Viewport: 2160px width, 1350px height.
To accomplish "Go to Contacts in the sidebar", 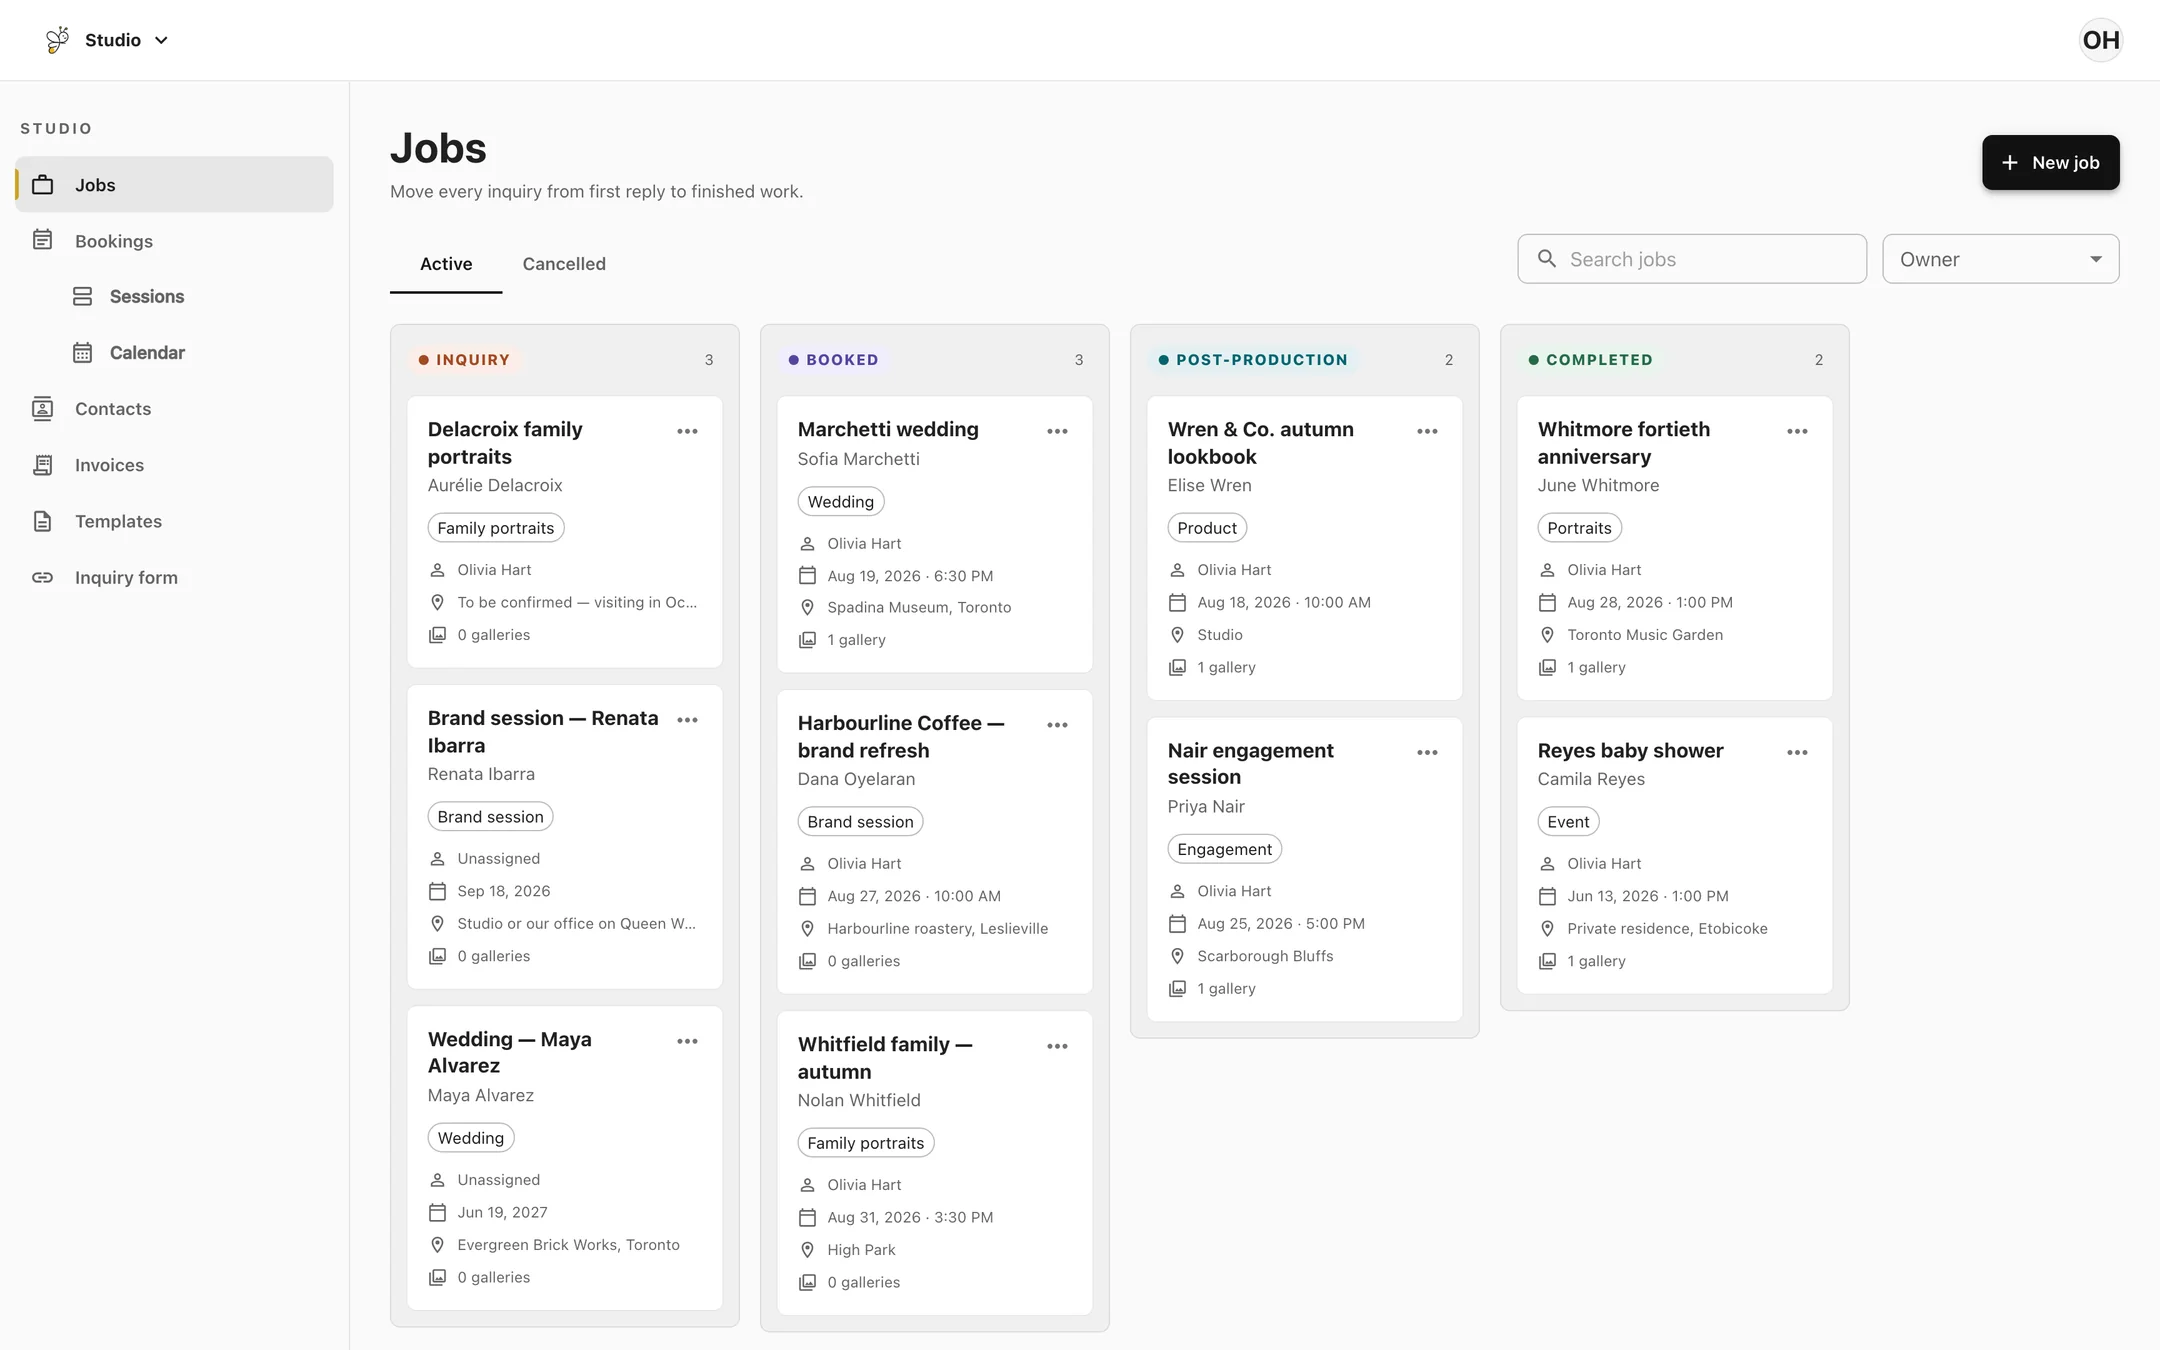I will click(174, 409).
